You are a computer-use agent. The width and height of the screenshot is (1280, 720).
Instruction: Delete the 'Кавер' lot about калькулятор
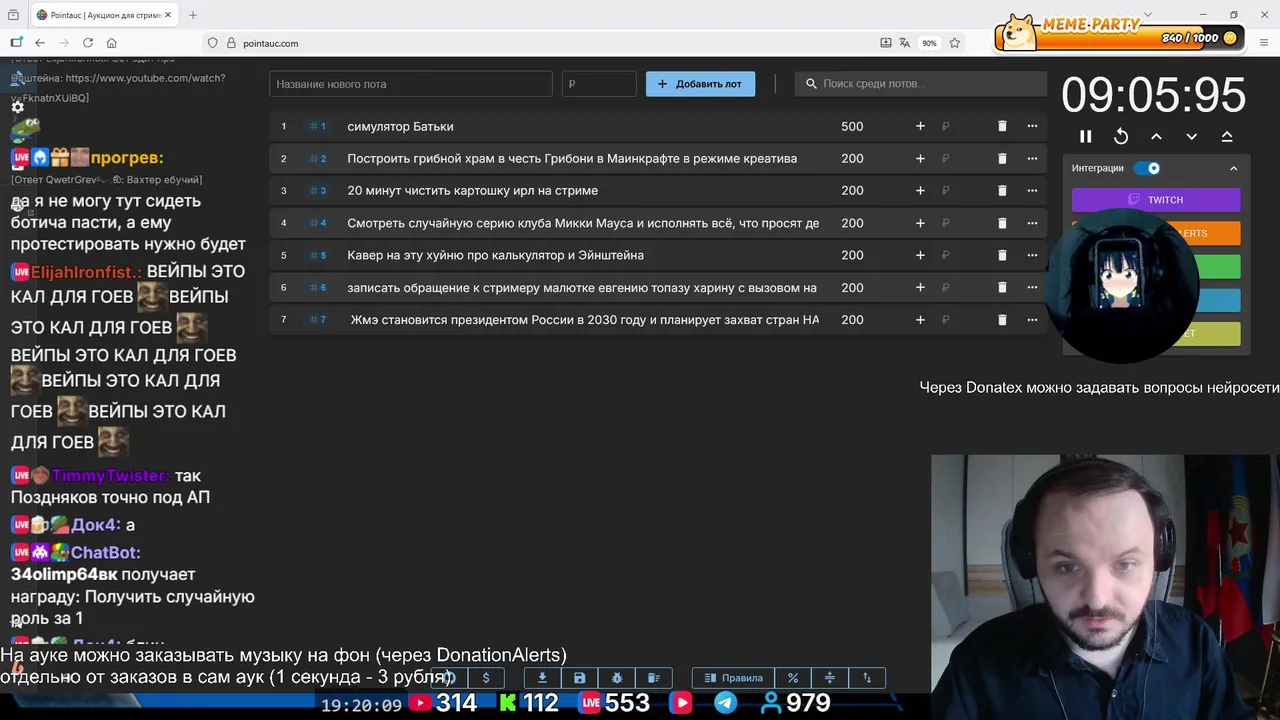(x=1002, y=255)
